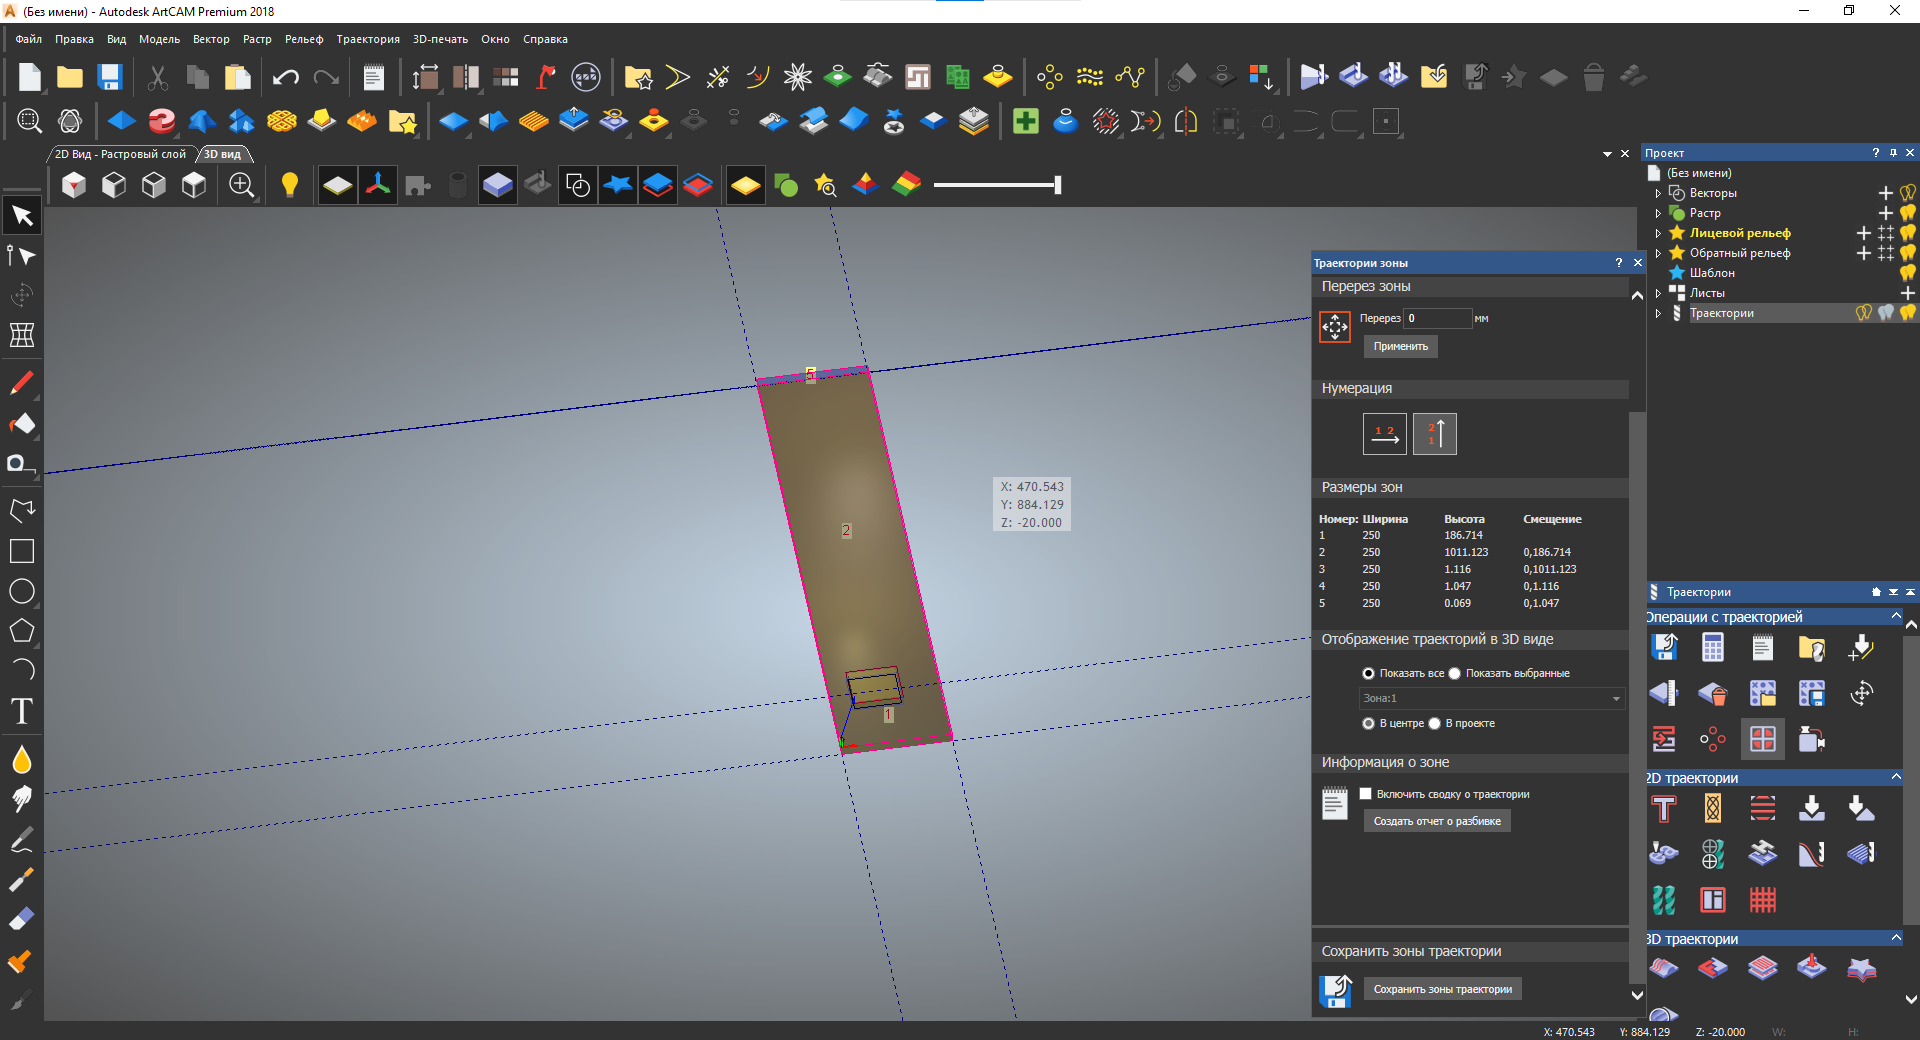Click 'Сохранить зоны траектории' button
Image resolution: width=1920 pixels, height=1040 pixels.
pyautogui.click(x=1443, y=989)
